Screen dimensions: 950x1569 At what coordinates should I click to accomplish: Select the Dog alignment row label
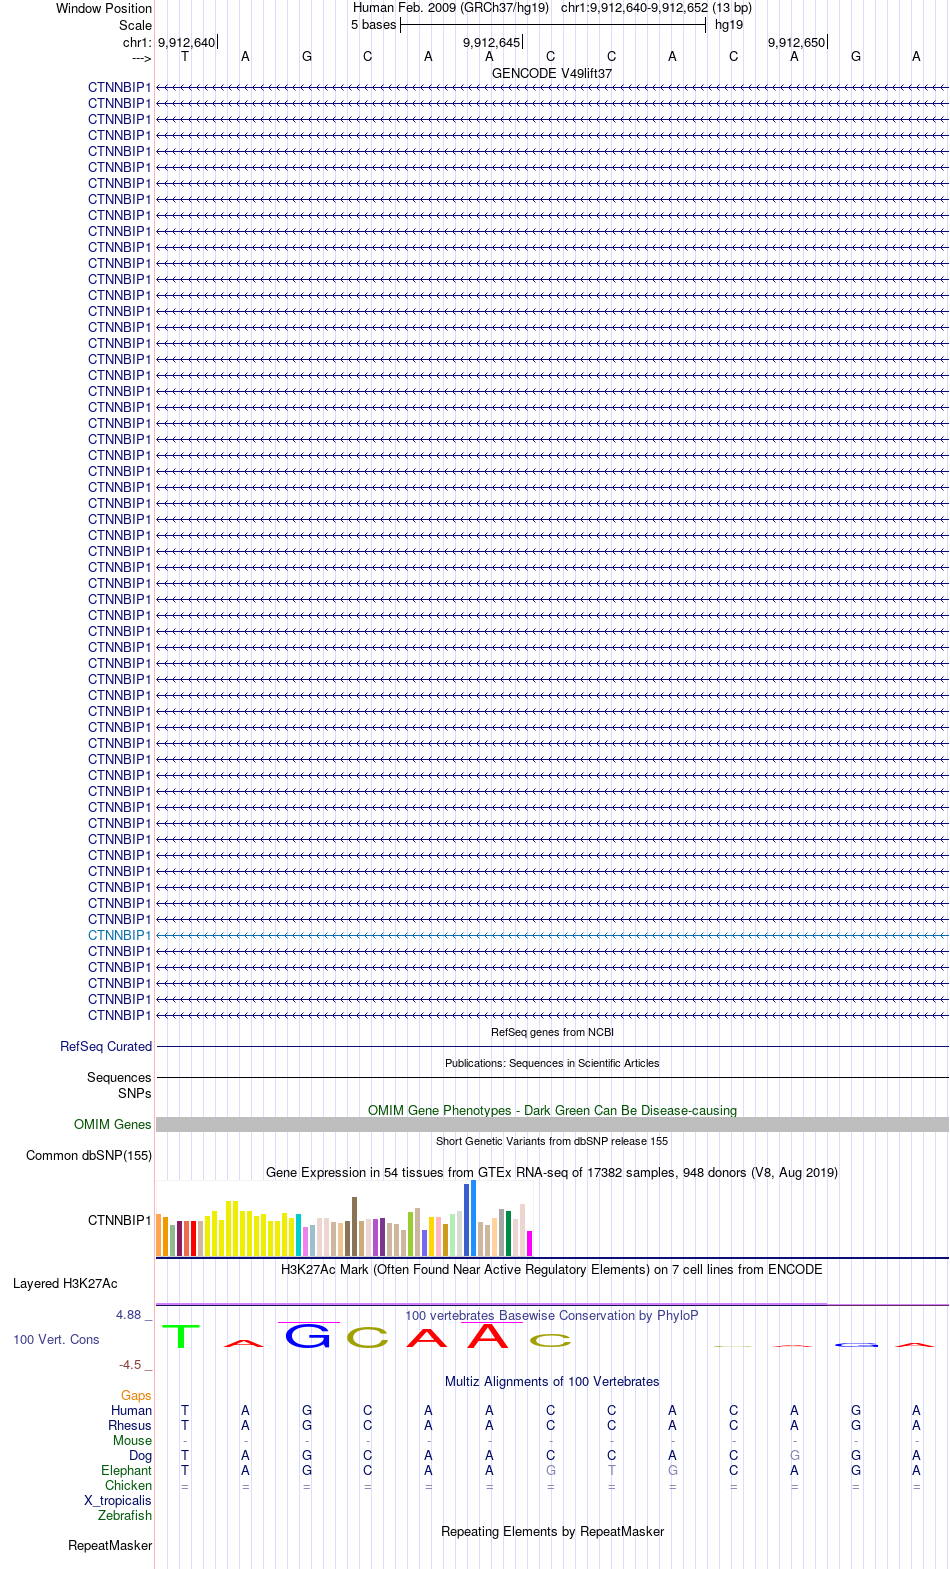click(140, 1455)
